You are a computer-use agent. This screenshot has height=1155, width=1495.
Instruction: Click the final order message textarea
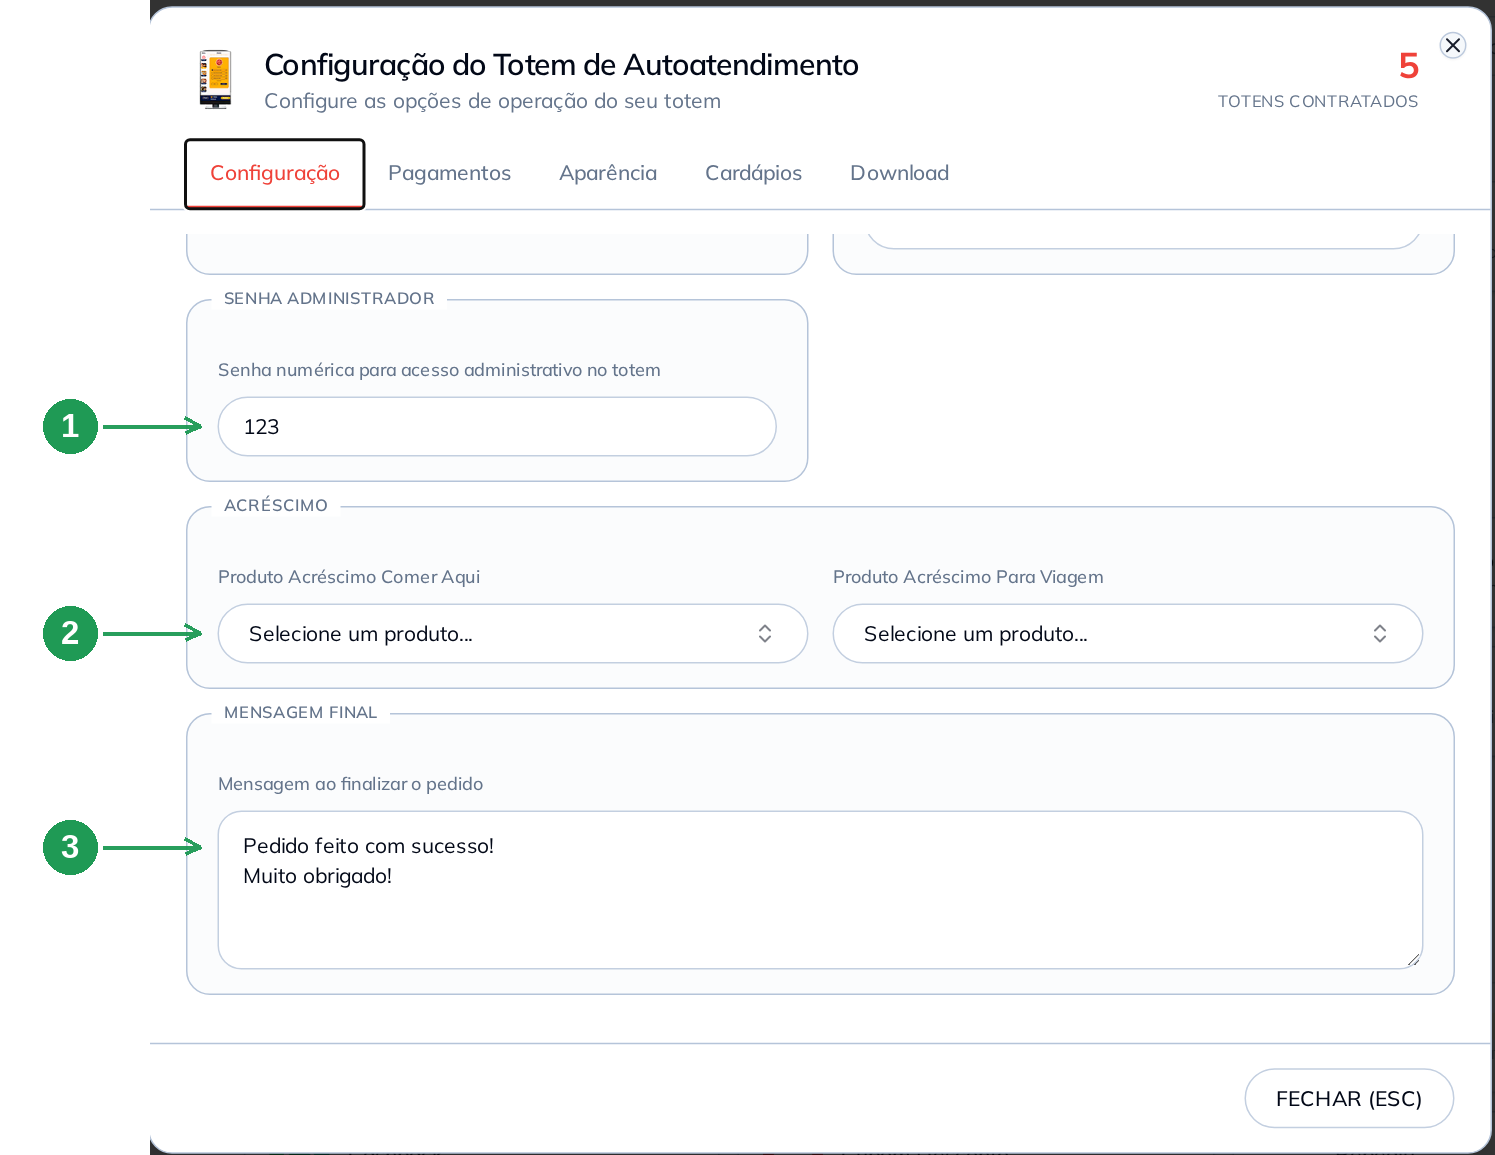820,890
